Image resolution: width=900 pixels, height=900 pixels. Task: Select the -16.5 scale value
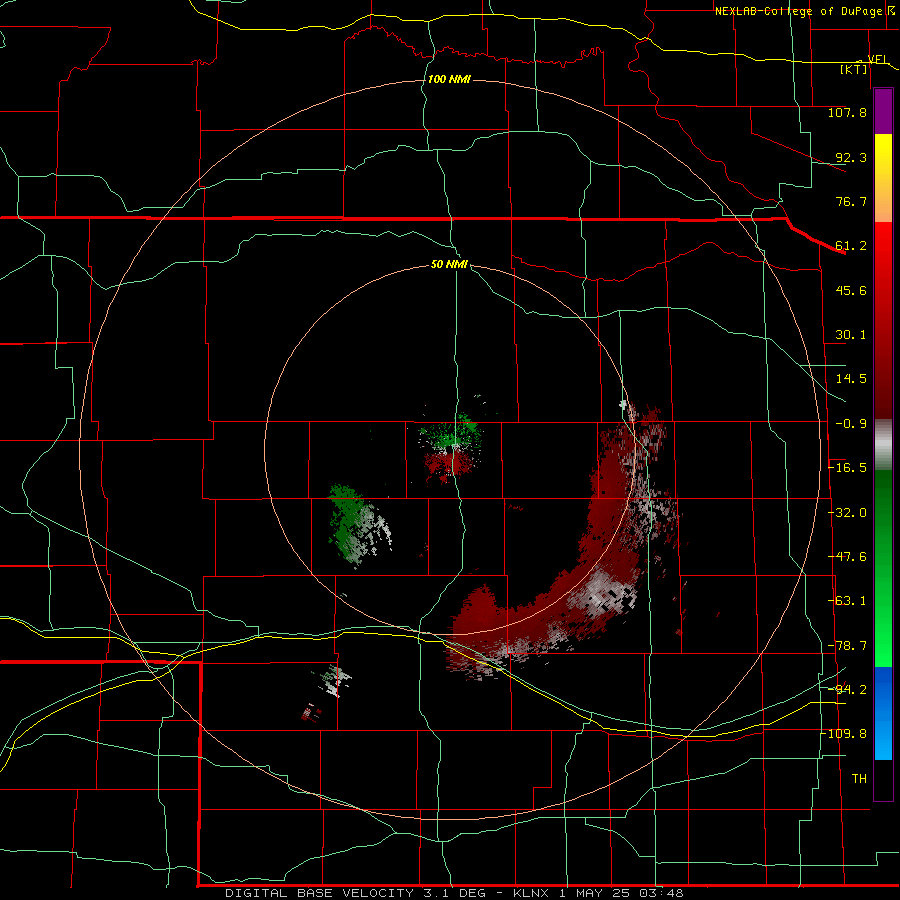point(847,468)
